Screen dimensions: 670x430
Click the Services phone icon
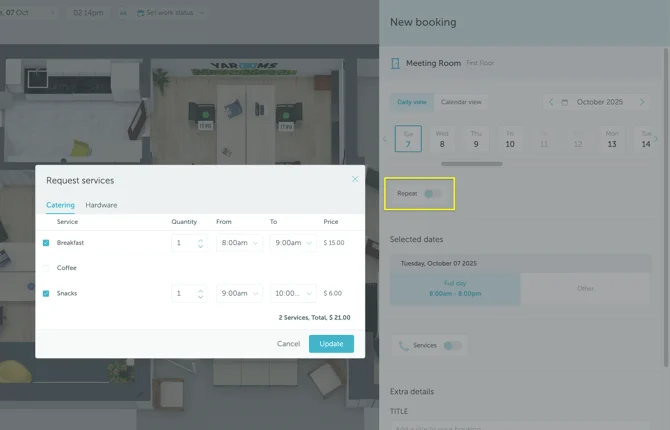(404, 345)
